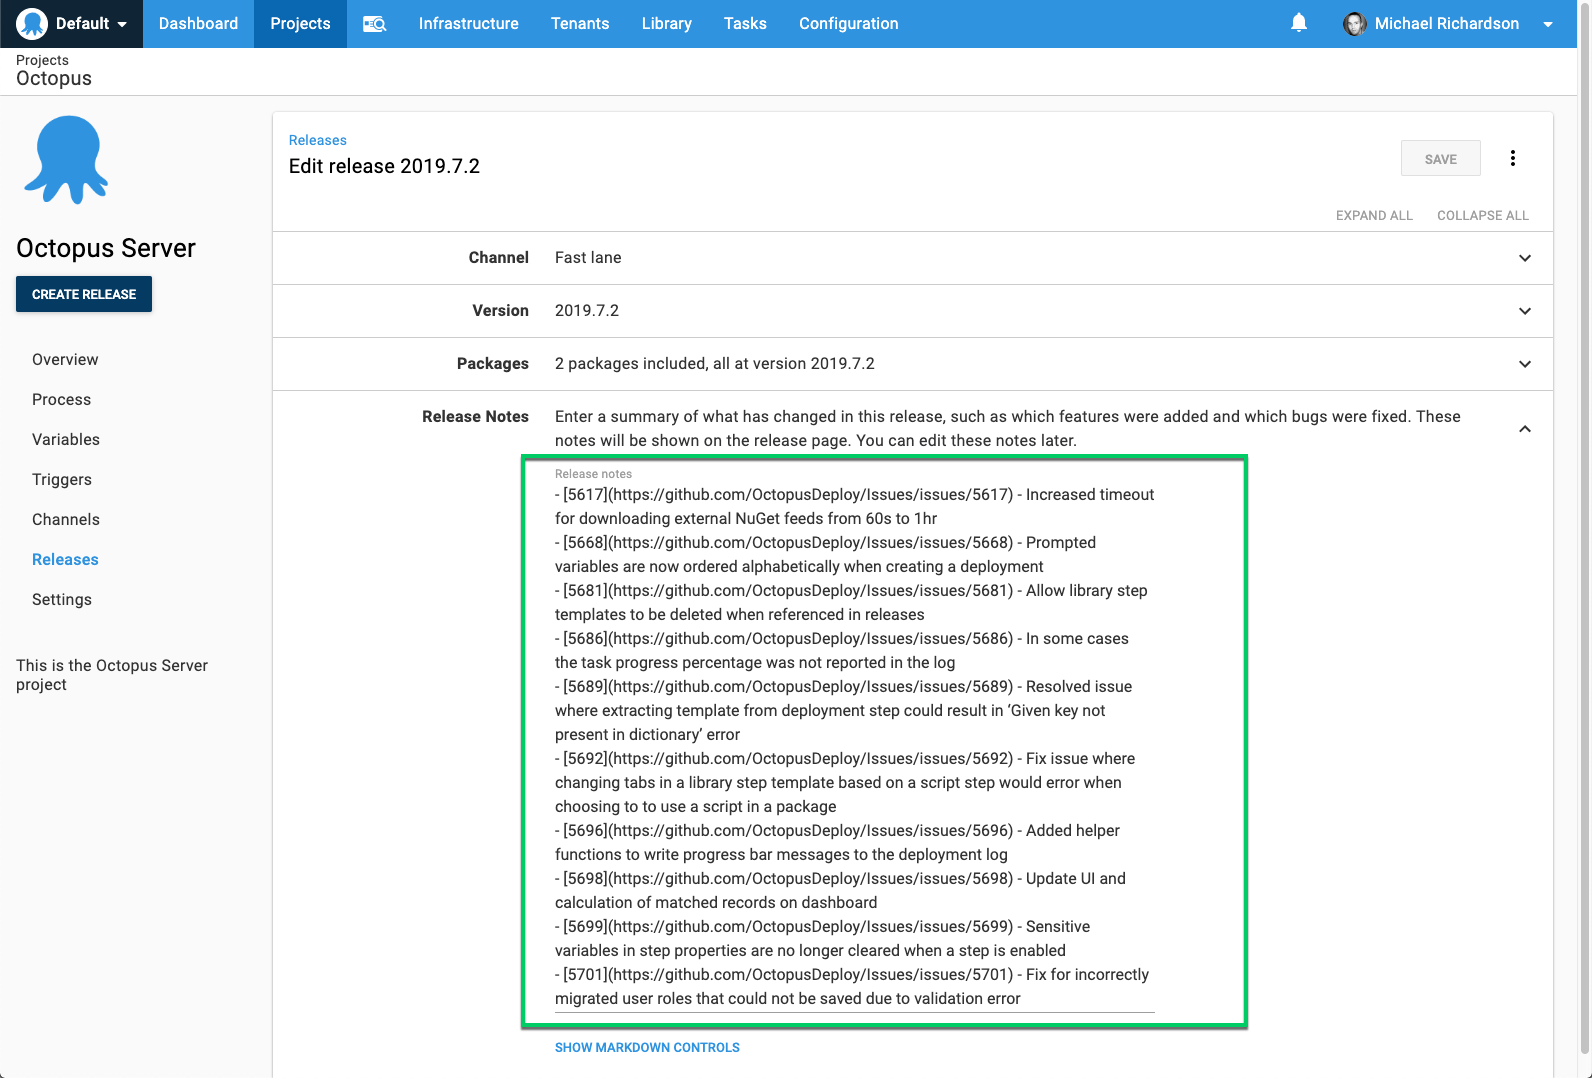This screenshot has height=1078, width=1592.
Task: Click COLLAPSE ALL
Action: [1483, 215]
